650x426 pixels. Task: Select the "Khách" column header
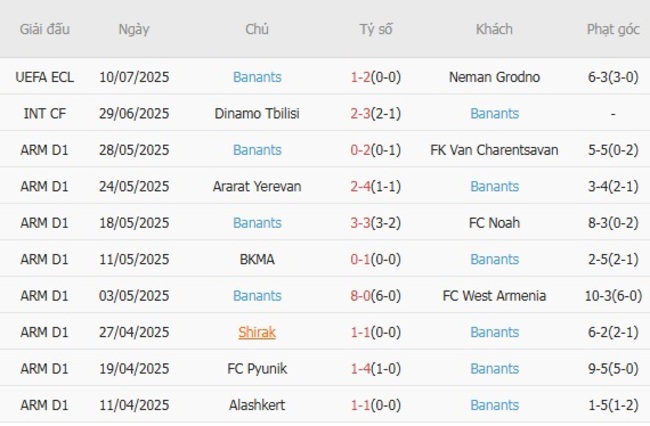coord(494,29)
